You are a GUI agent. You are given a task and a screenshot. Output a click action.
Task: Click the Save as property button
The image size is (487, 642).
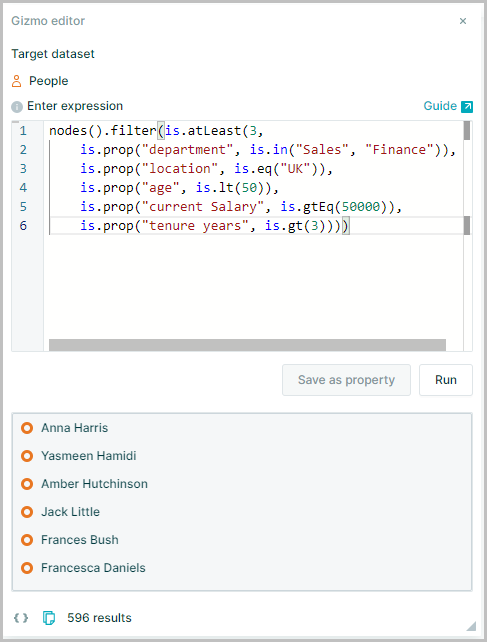coord(346,380)
